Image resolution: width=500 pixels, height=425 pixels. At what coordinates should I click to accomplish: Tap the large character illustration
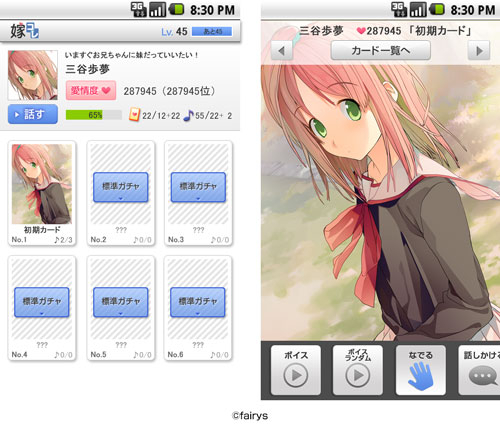(380, 203)
